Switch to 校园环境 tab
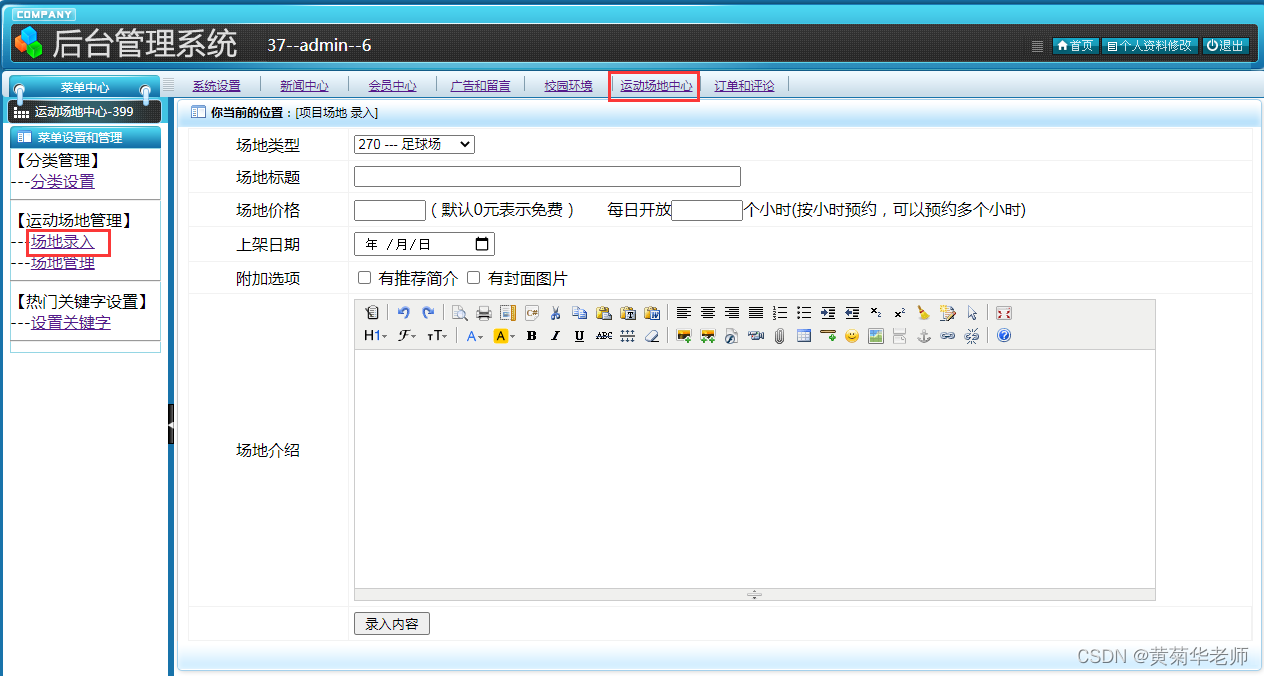The image size is (1264, 676). [x=568, y=86]
